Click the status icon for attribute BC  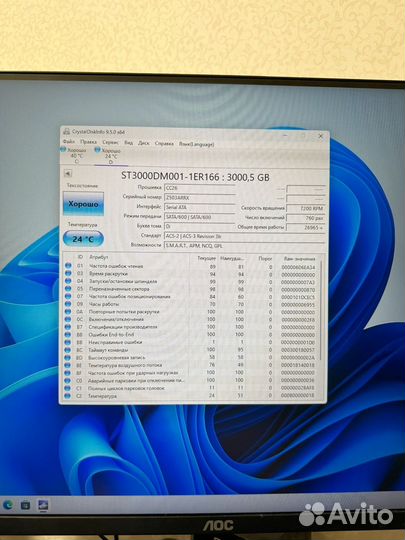pos(68,350)
